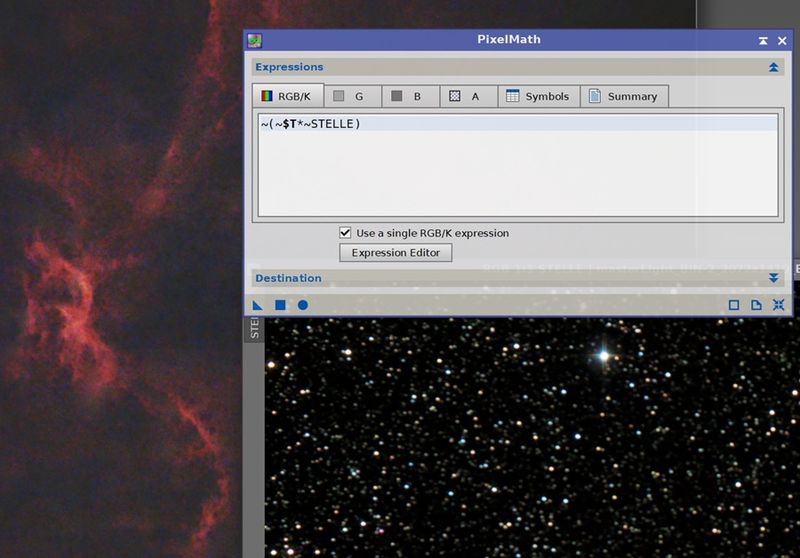This screenshot has width=800, height=558.
Task: Click the Destination section header label
Action: tap(288, 278)
